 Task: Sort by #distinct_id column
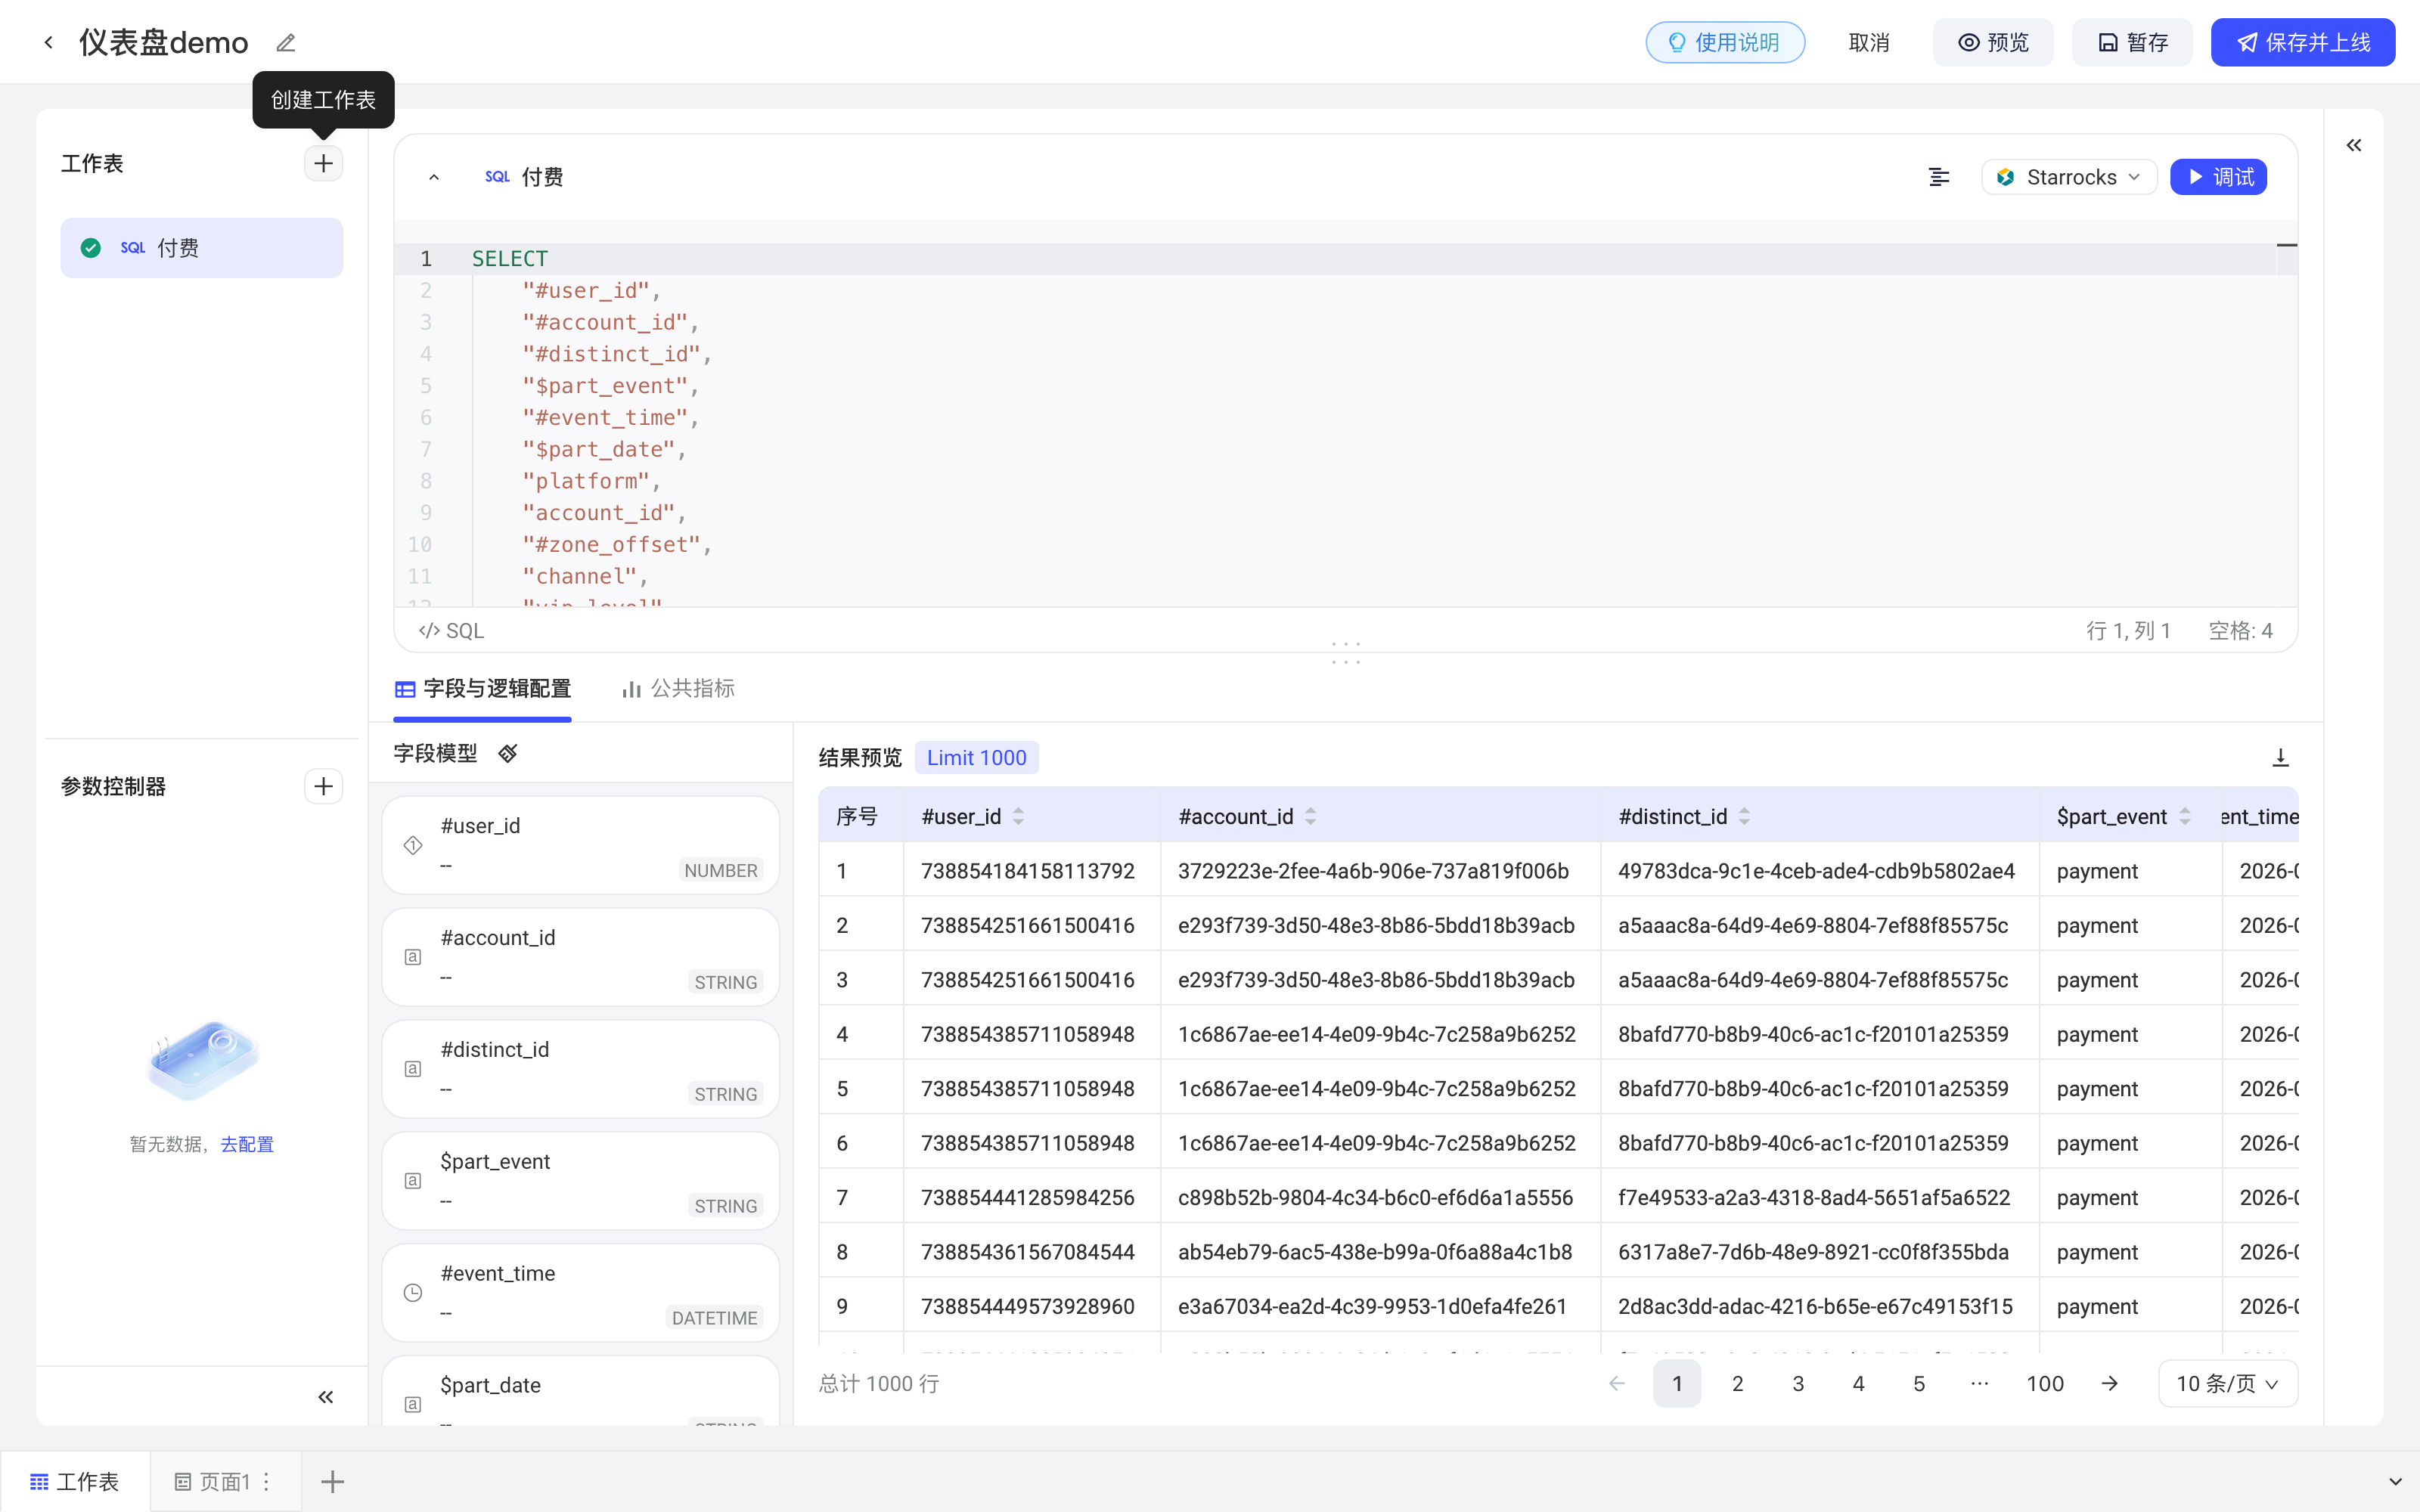point(1744,816)
